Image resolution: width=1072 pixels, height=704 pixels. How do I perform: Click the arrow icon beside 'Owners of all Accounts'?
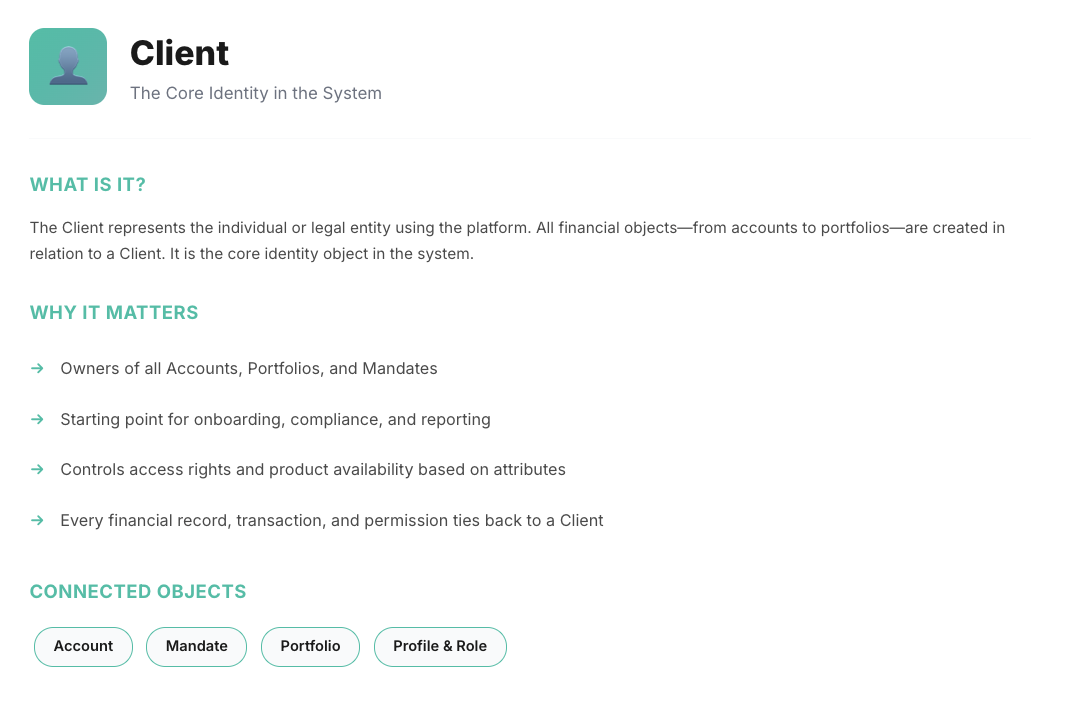tap(37, 368)
